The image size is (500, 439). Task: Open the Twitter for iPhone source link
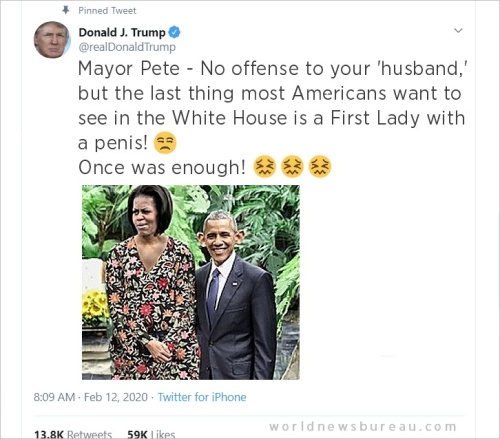click(x=202, y=397)
